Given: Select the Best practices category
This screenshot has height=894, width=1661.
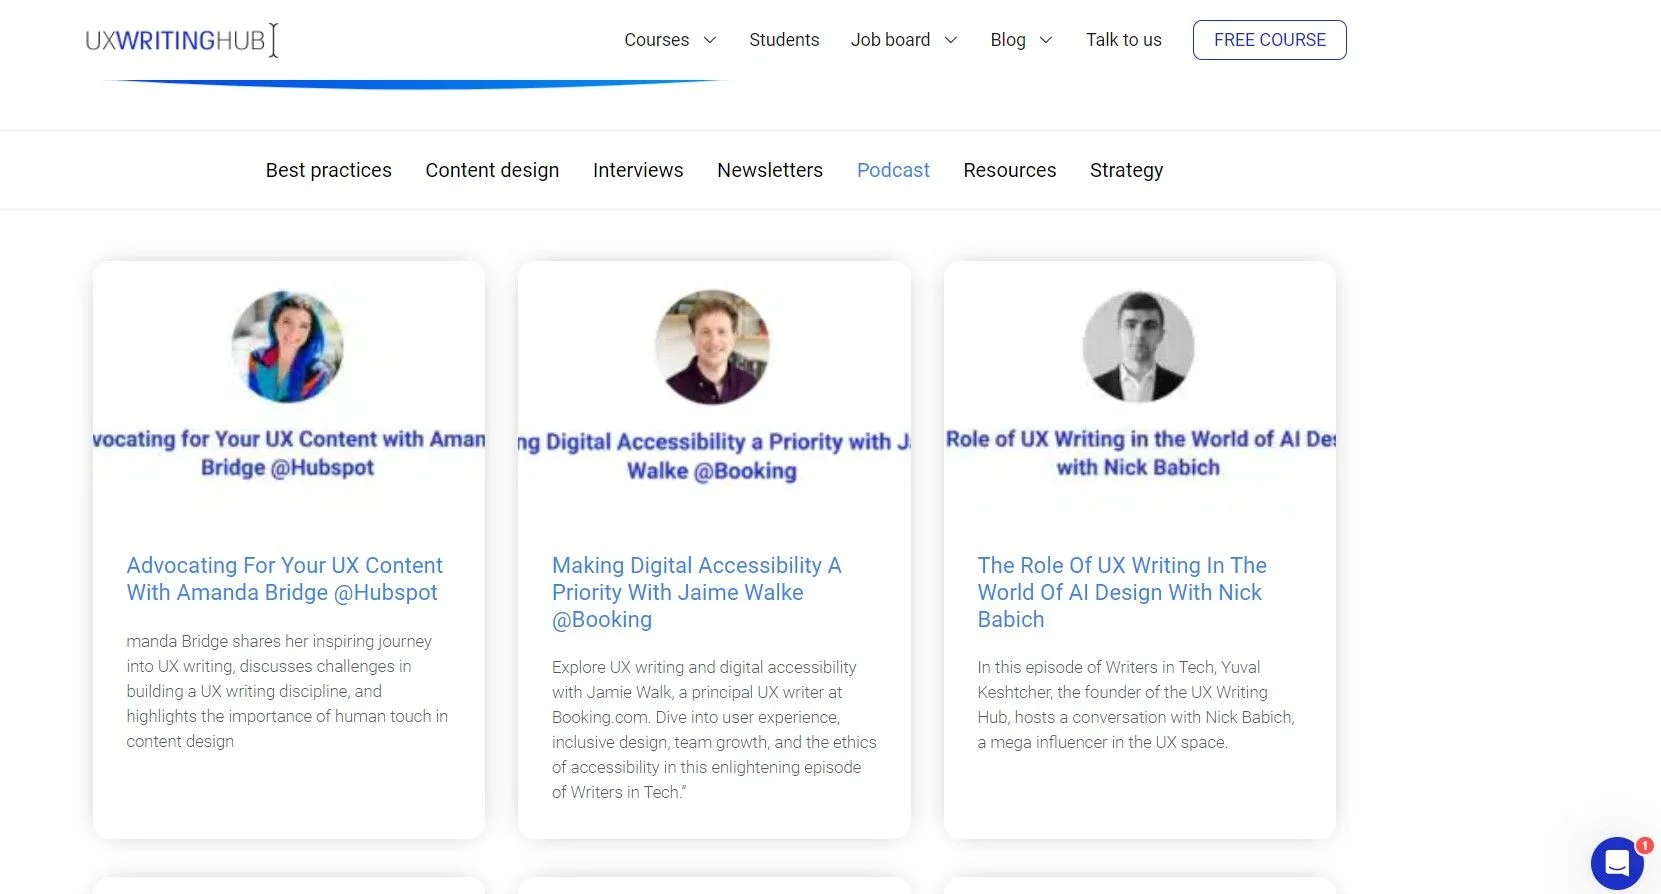Looking at the screenshot, I should [328, 170].
